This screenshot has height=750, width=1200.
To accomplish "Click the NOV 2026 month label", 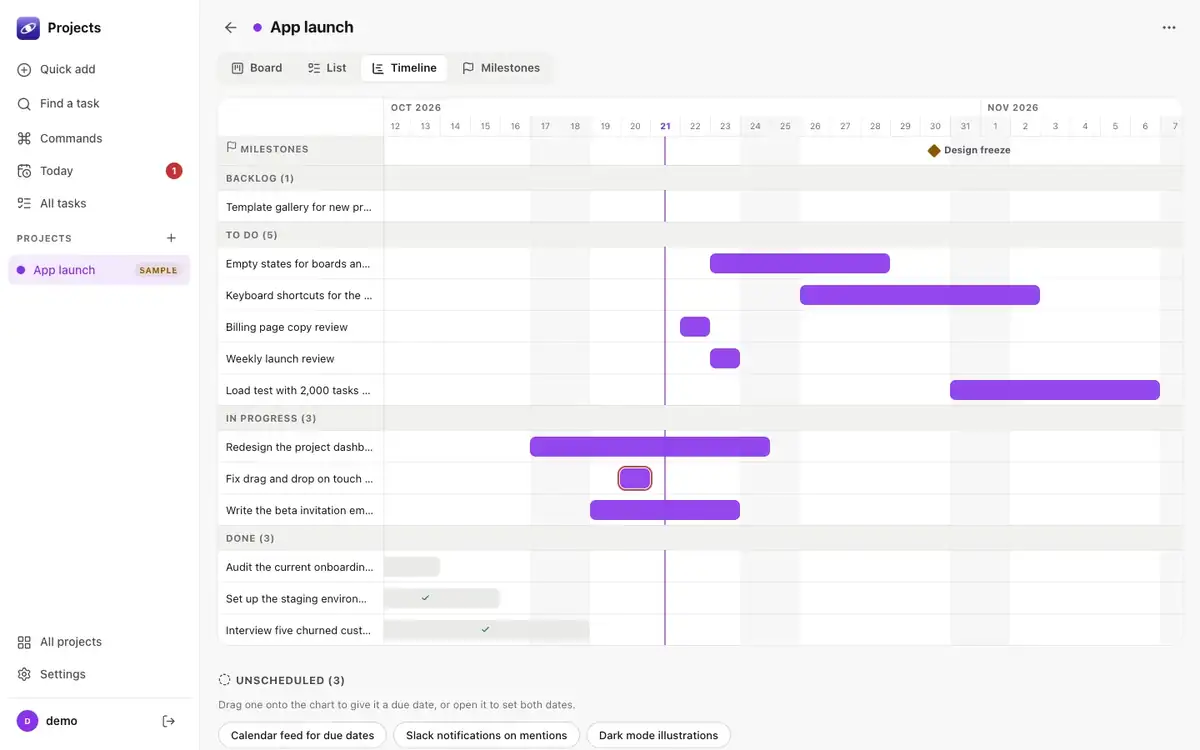I will tap(1013, 107).
